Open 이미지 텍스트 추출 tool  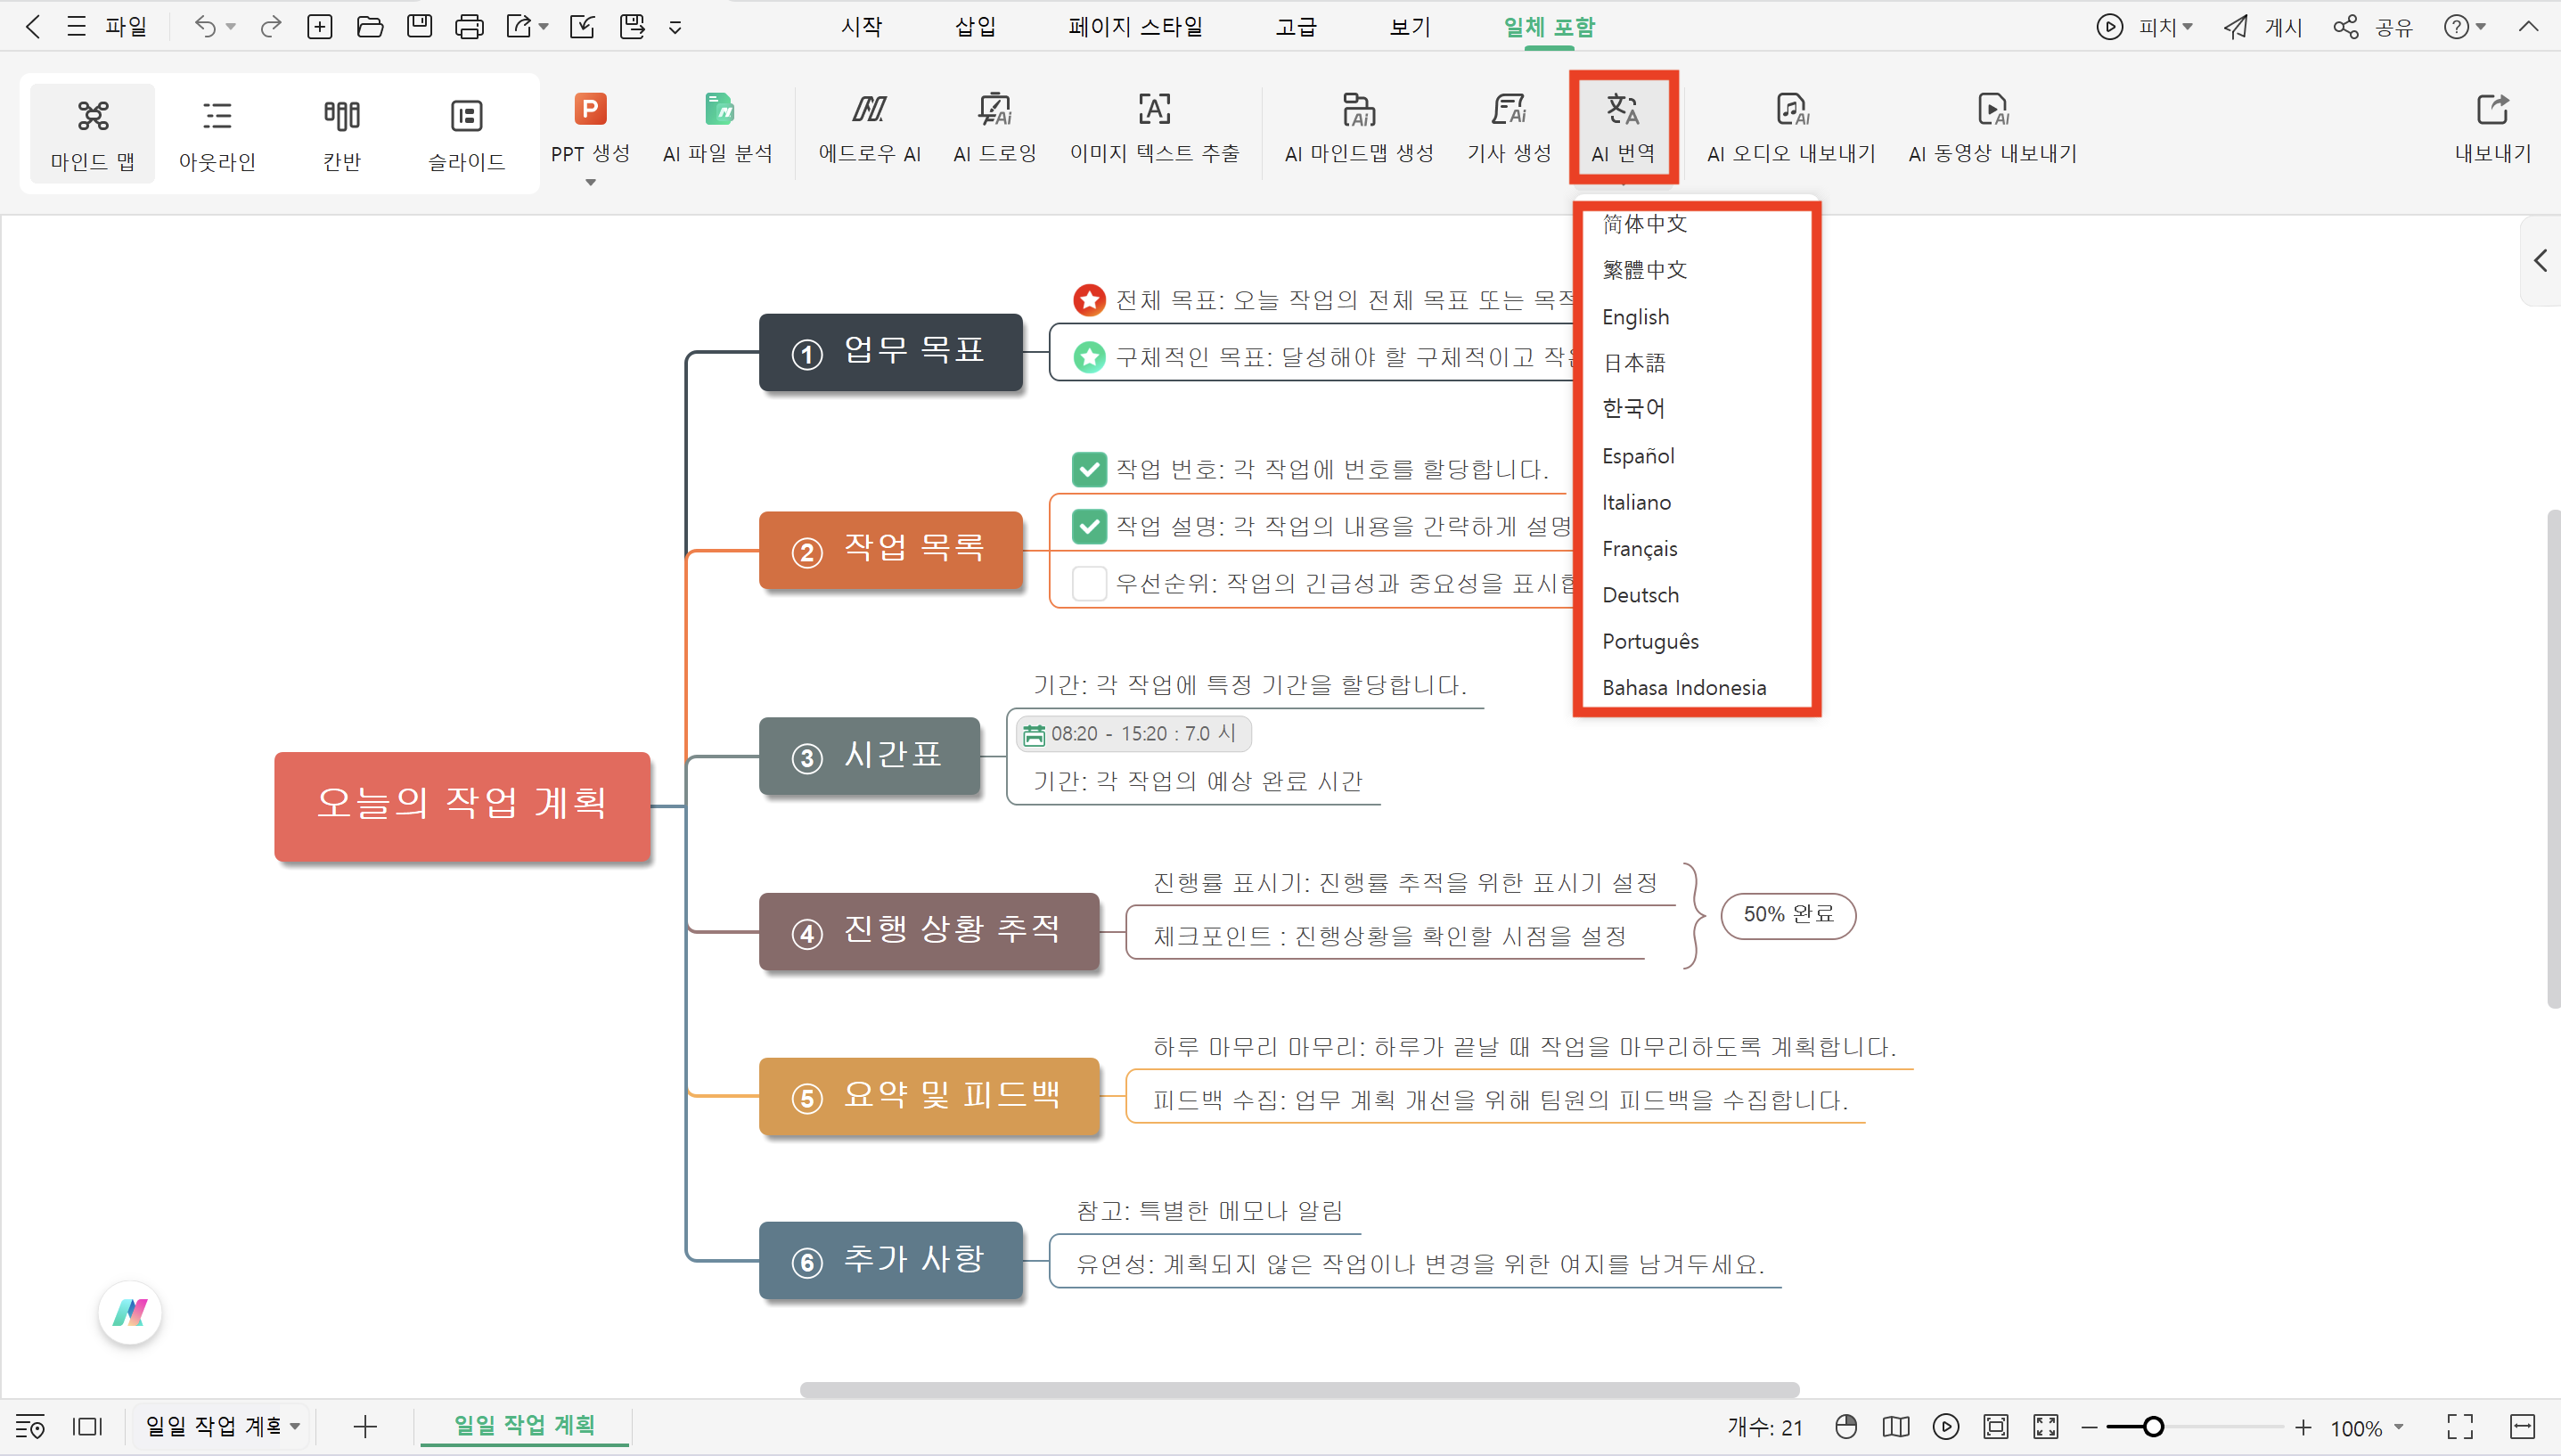pos(1153,128)
